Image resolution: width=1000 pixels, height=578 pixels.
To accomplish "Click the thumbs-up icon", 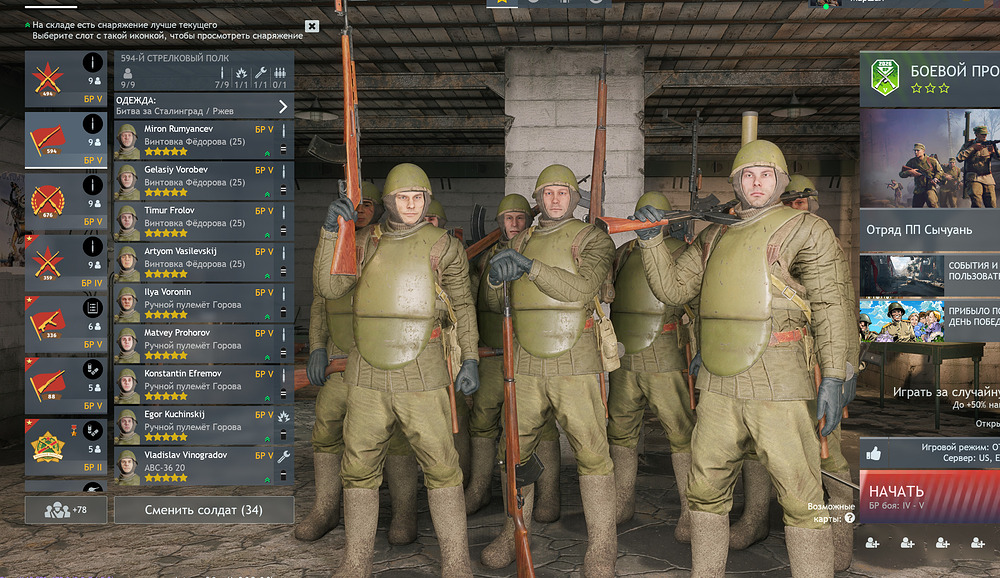I will (x=874, y=454).
